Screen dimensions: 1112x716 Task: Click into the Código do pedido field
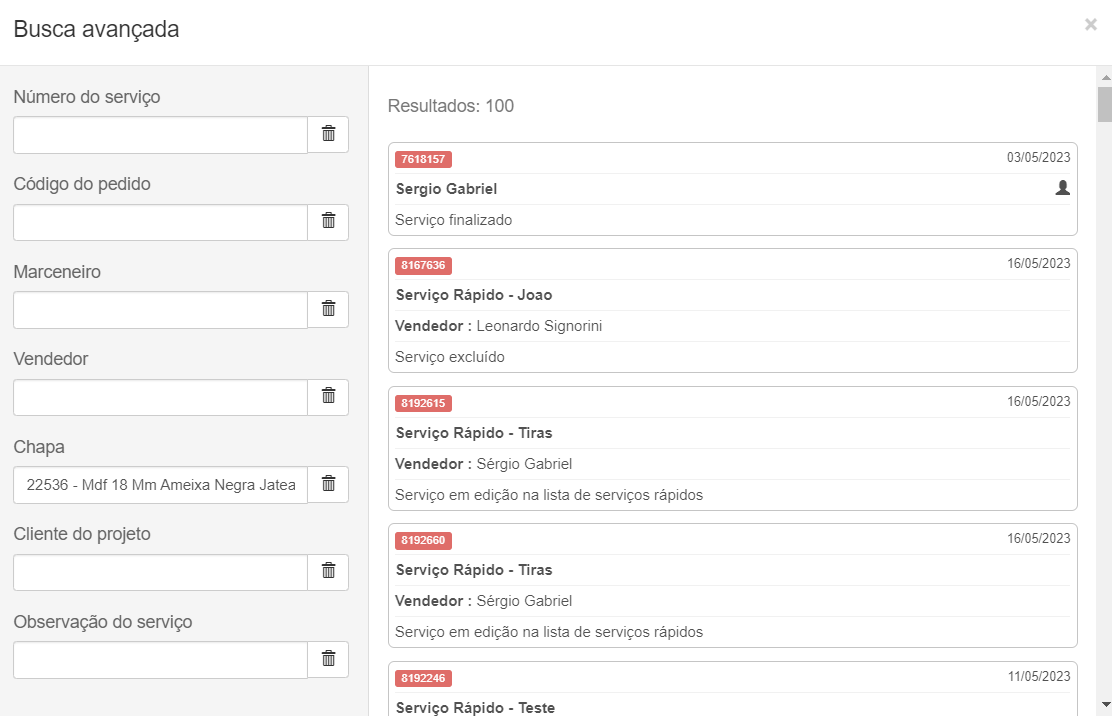tap(160, 222)
